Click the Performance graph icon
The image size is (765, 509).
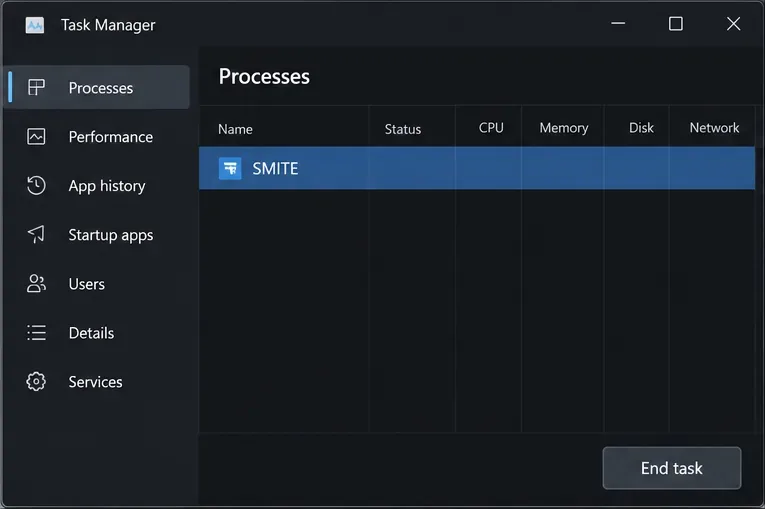pyautogui.click(x=36, y=137)
